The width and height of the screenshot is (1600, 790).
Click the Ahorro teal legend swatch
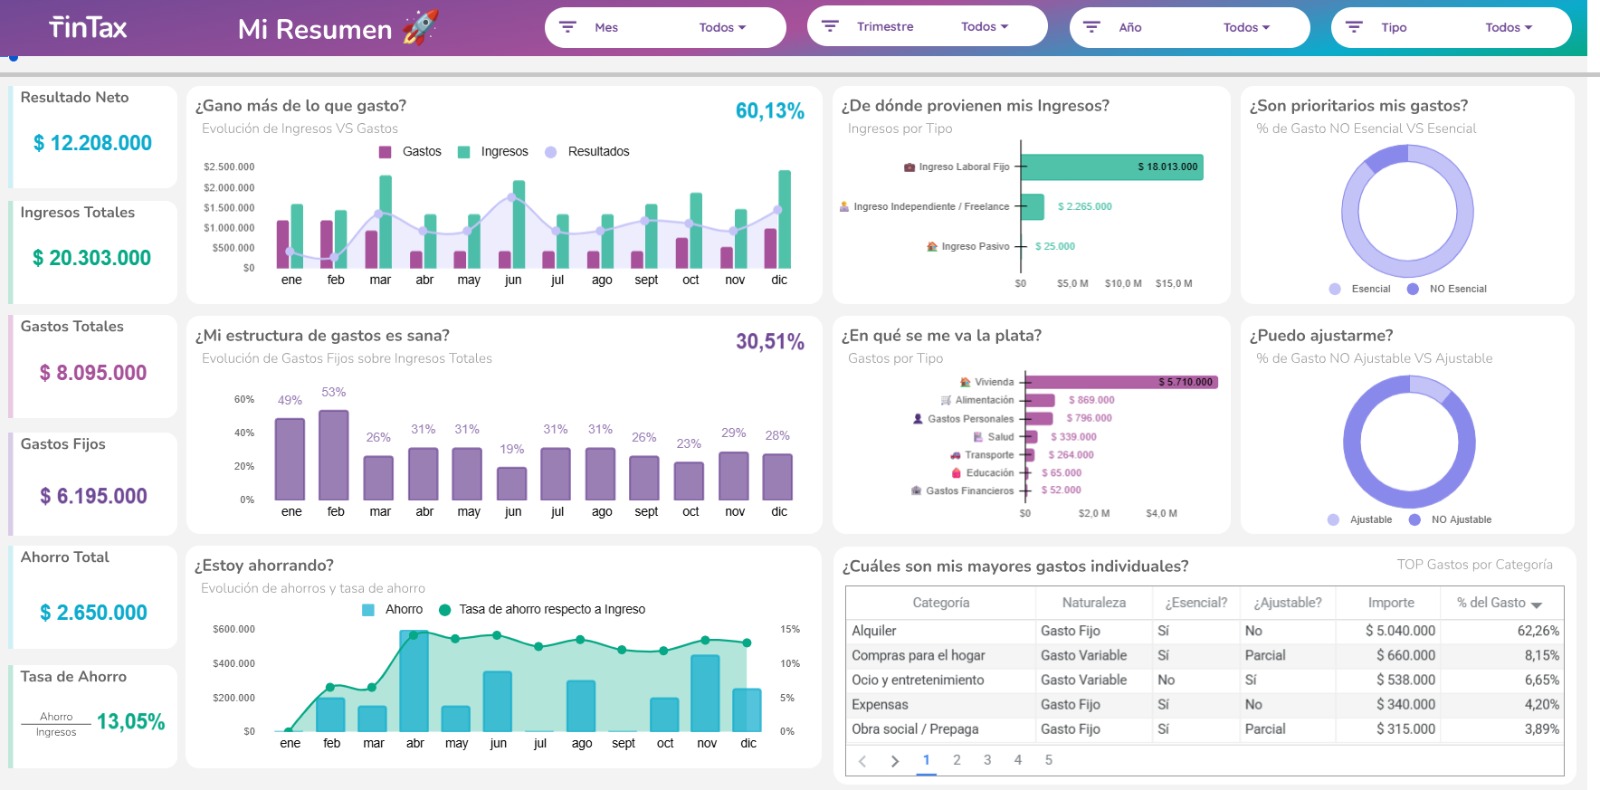[x=368, y=610]
